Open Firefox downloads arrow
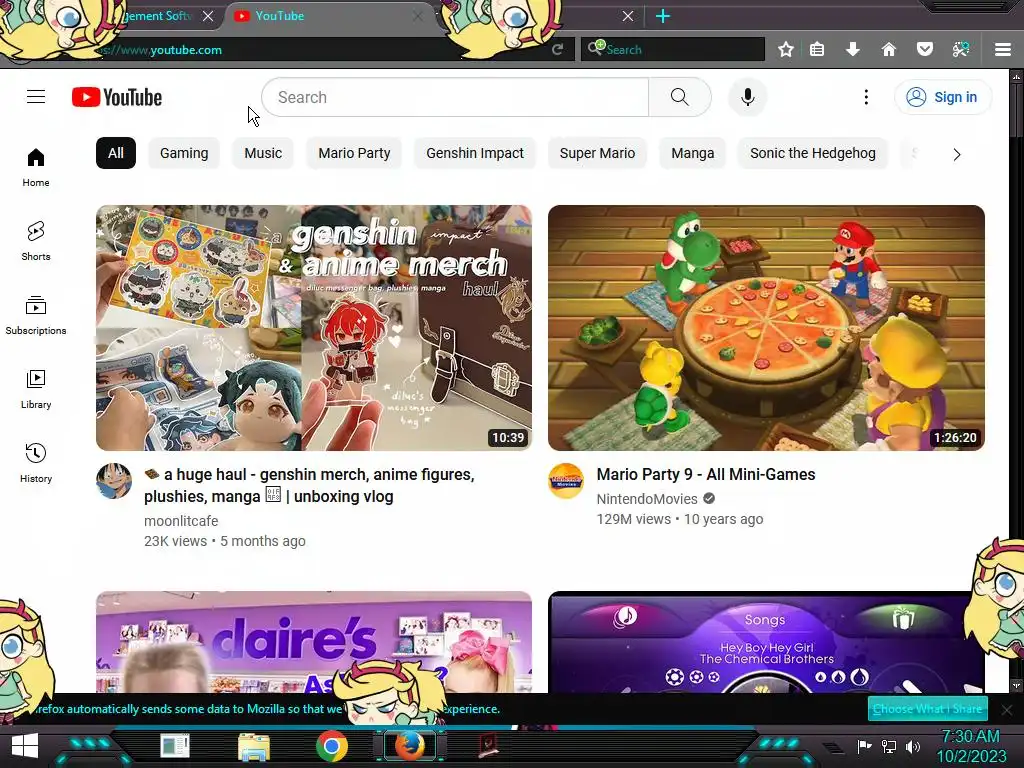The height and width of the screenshot is (768, 1024). pos(852,50)
